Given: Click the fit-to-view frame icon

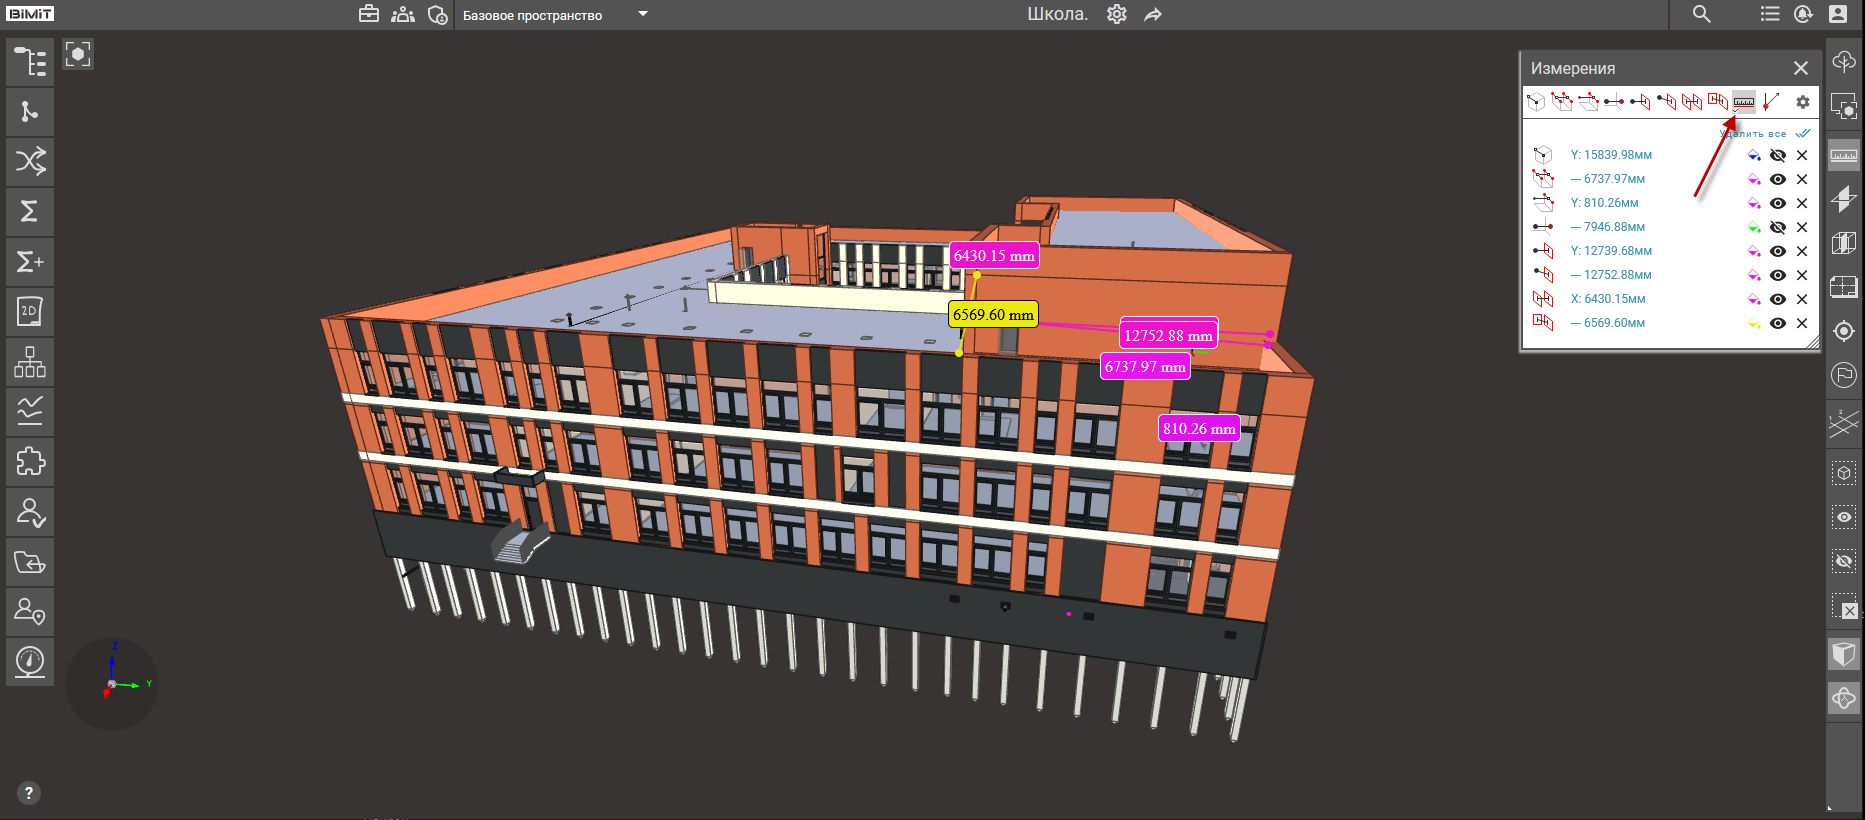Looking at the screenshot, I should coord(78,54).
